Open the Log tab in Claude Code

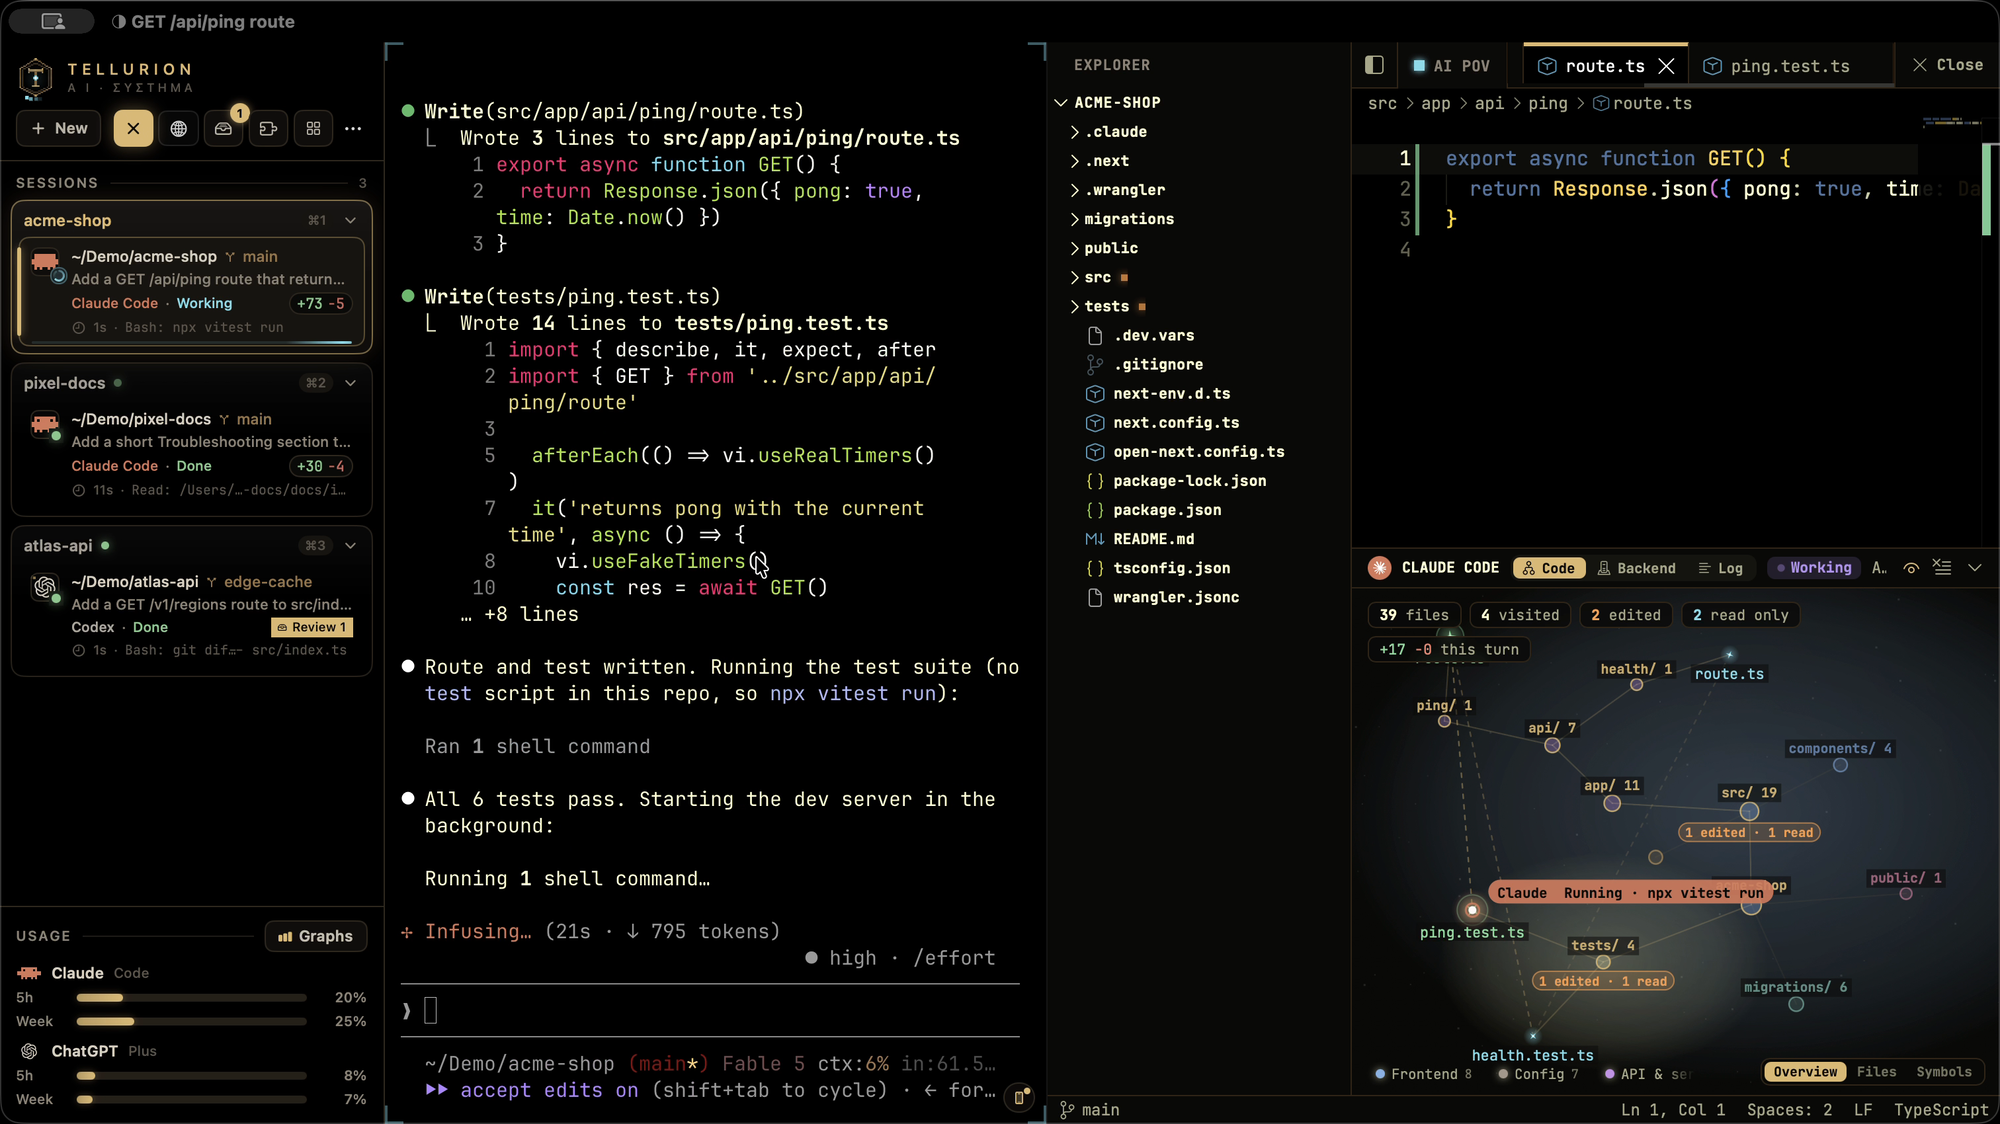click(x=1721, y=568)
